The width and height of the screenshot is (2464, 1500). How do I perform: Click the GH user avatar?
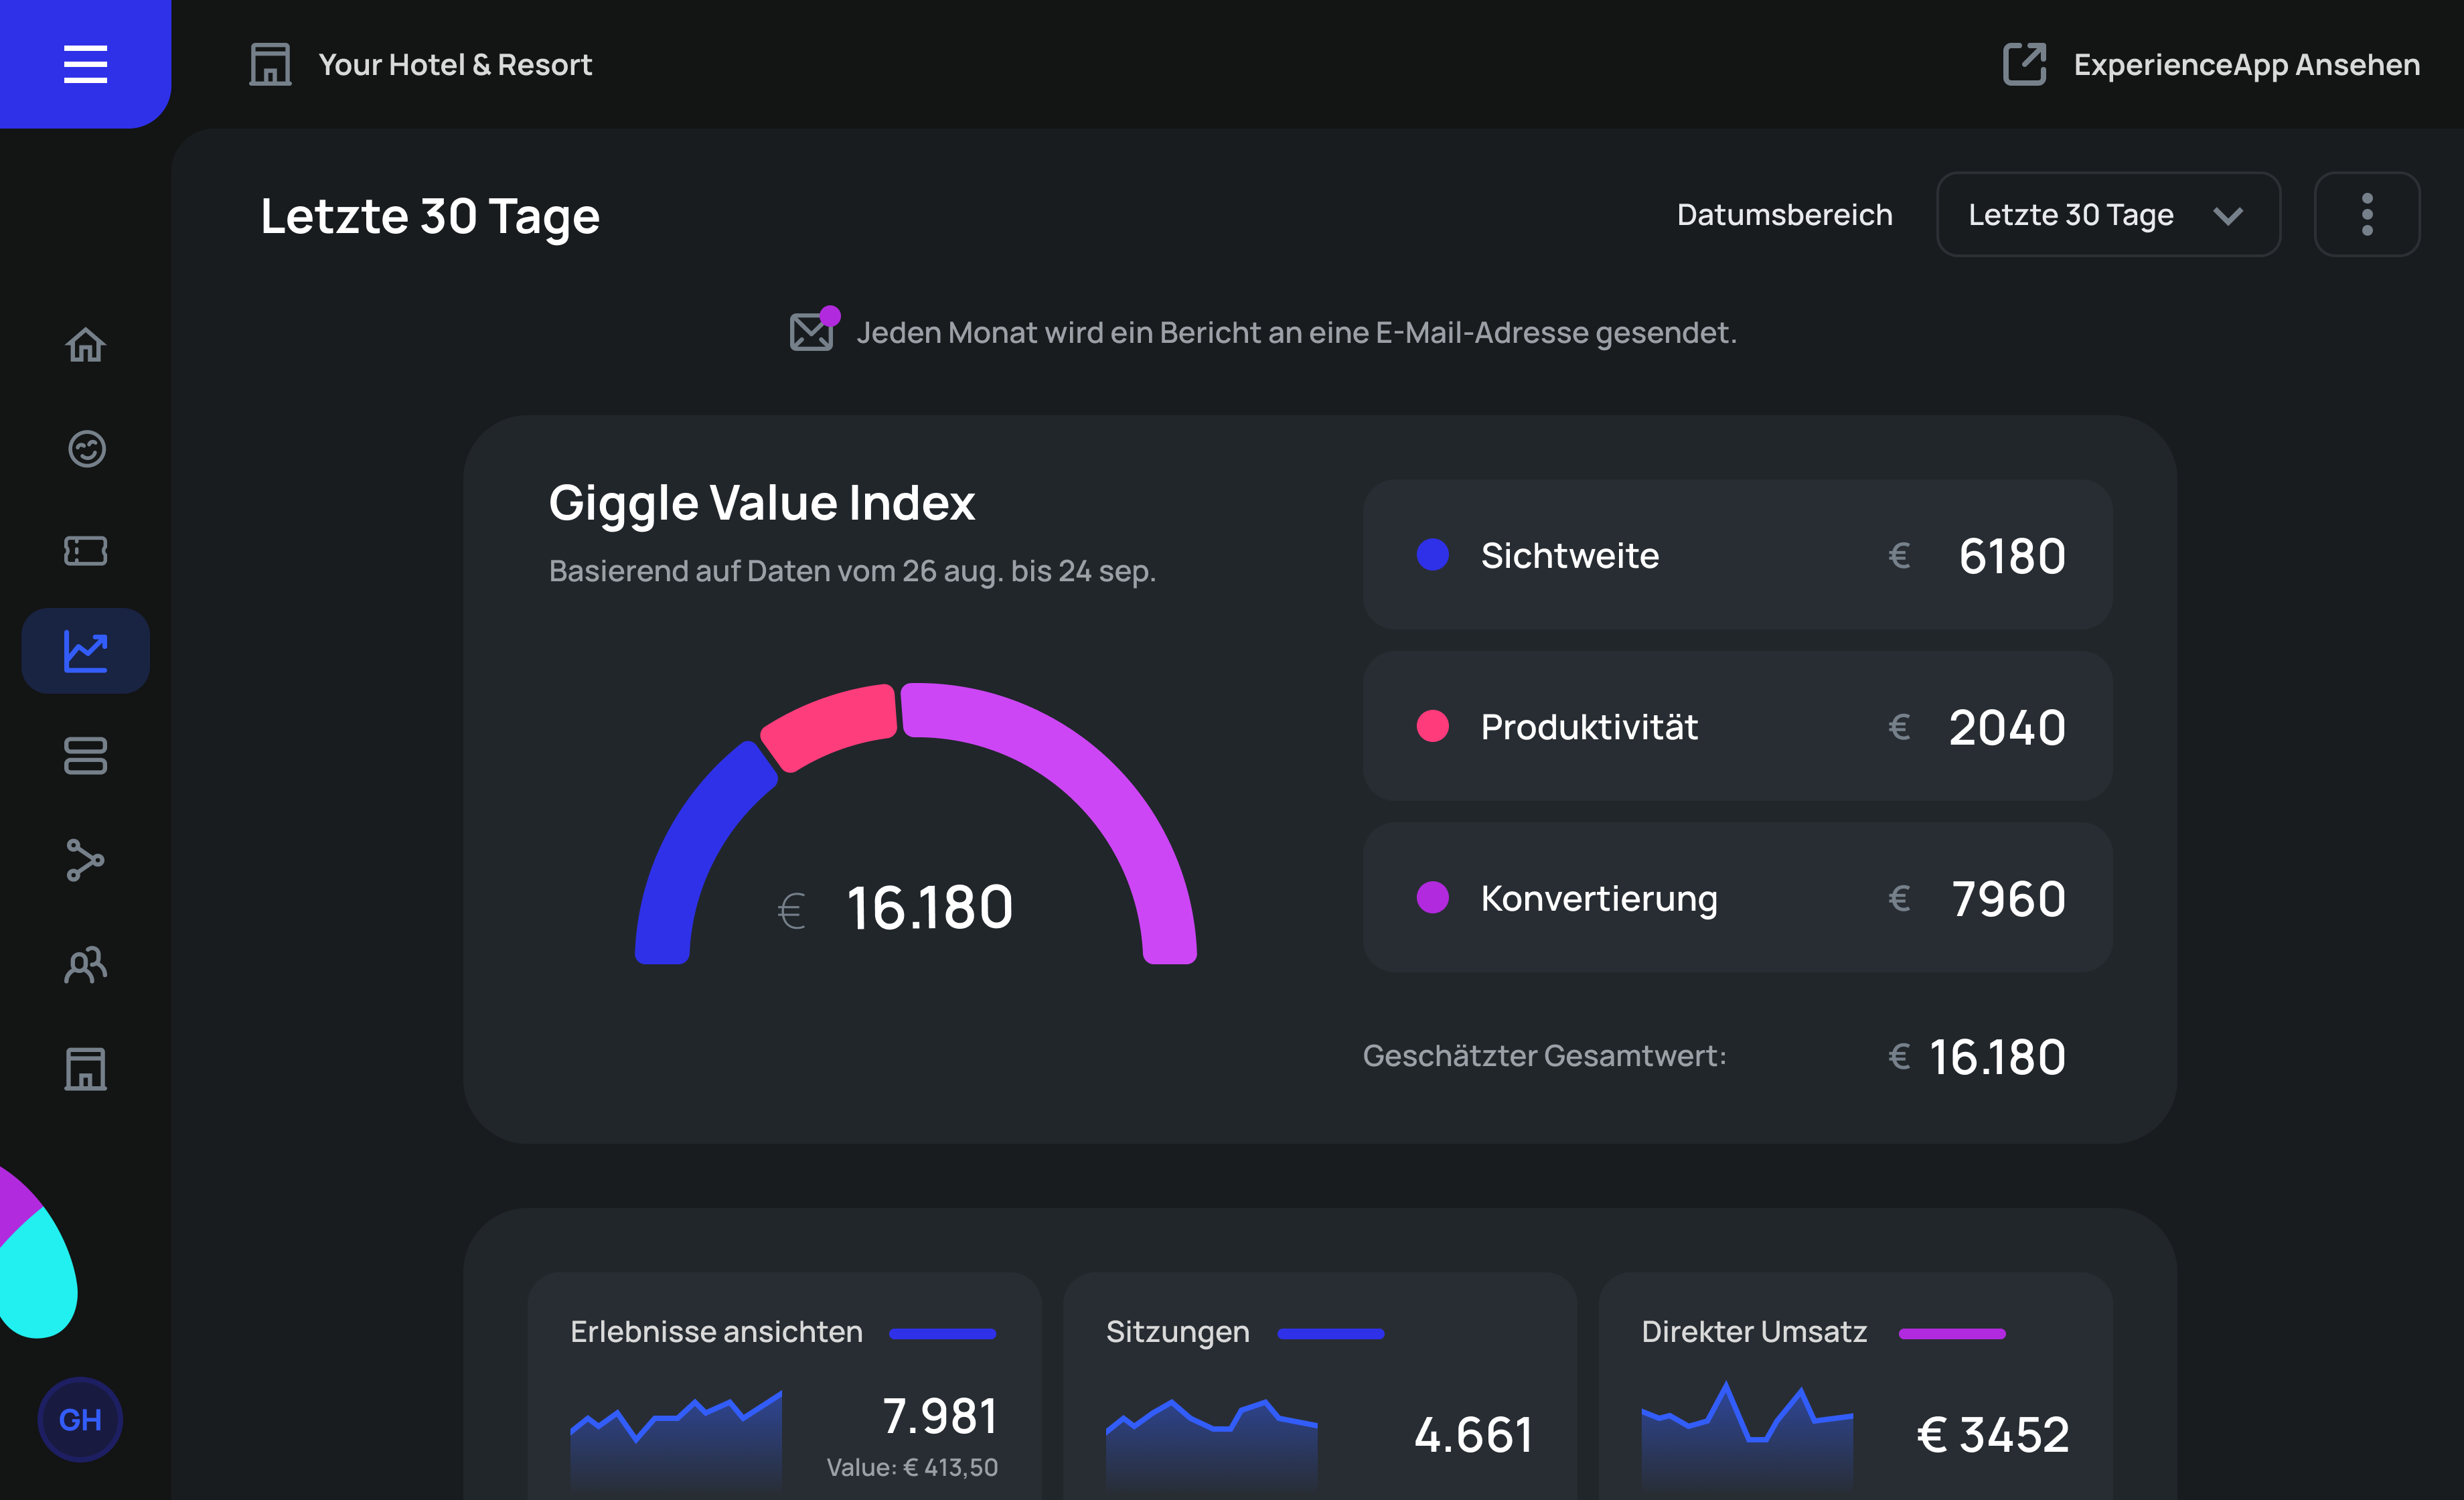pos(80,1419)
